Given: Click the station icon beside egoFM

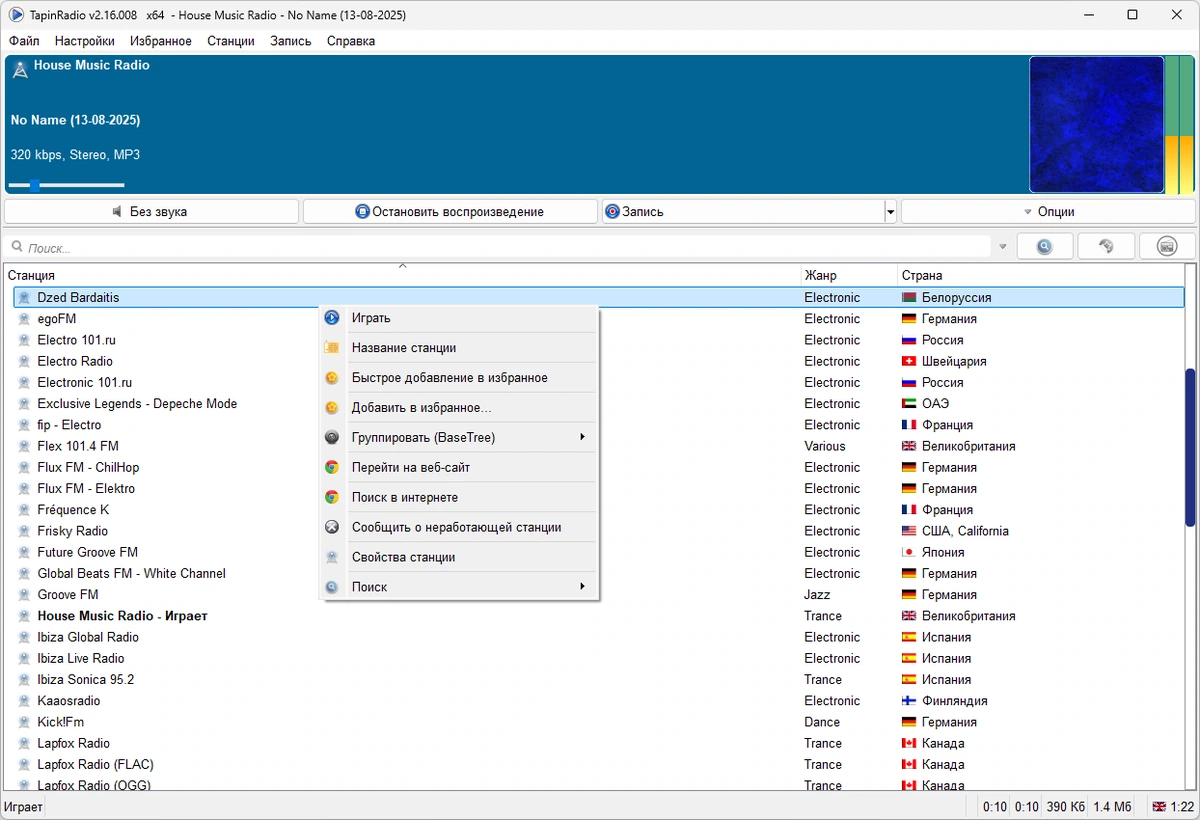Looking at the screenshot, I should [25, 319].
